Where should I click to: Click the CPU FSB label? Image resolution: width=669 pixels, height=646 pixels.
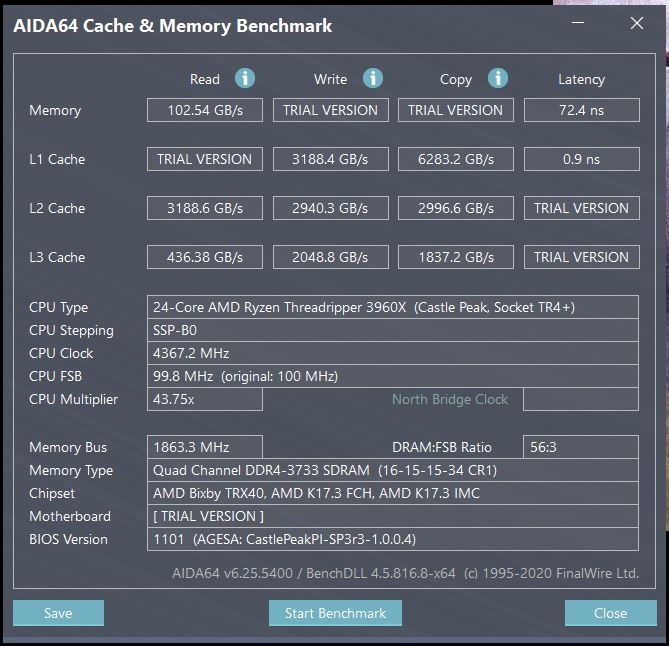tap(55, 377)
